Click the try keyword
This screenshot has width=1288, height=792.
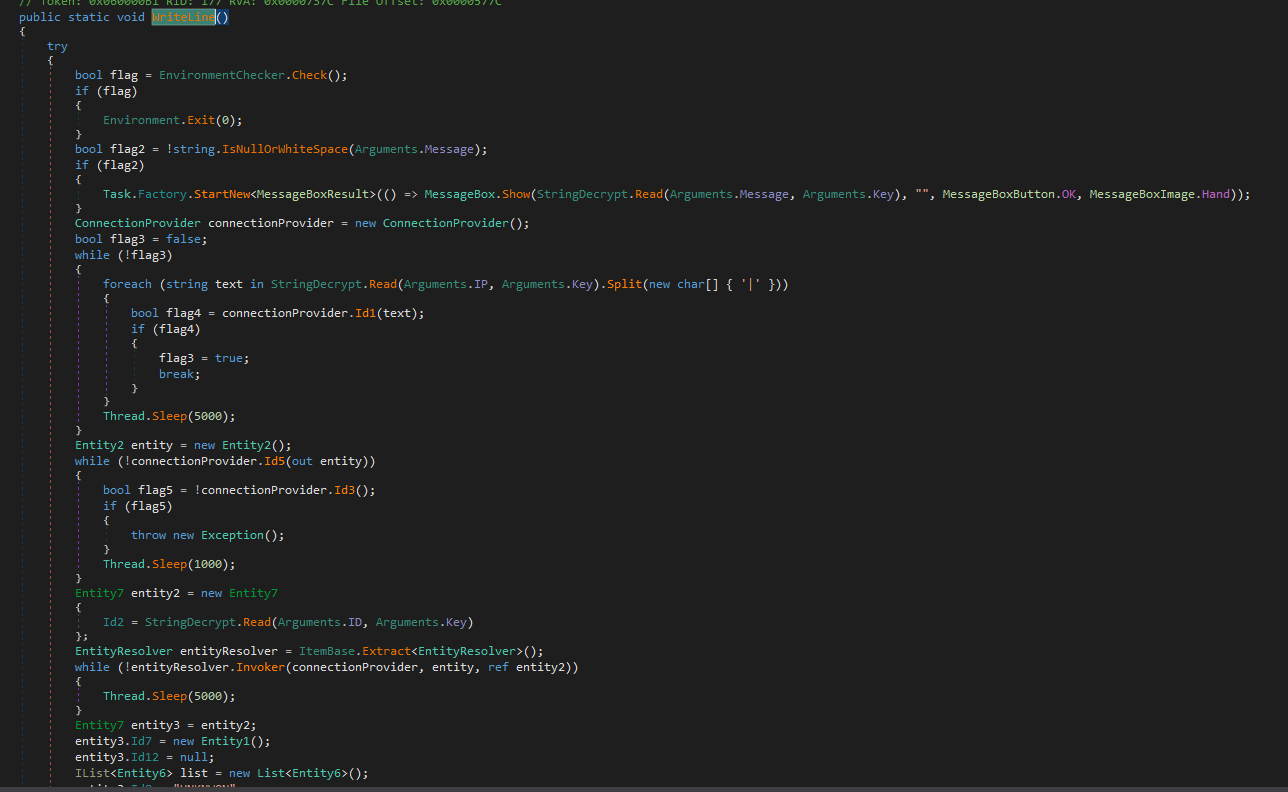click(57, 46)
